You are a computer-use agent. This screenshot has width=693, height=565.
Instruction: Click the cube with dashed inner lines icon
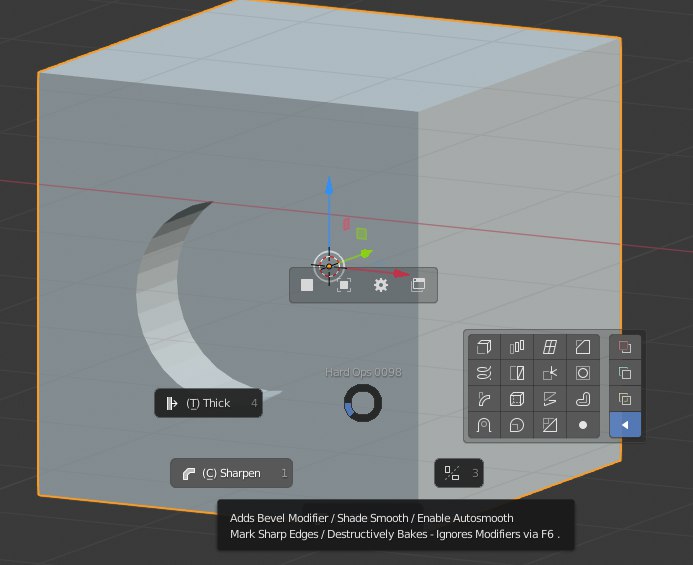pyautogui.click(x=517, y=399)
